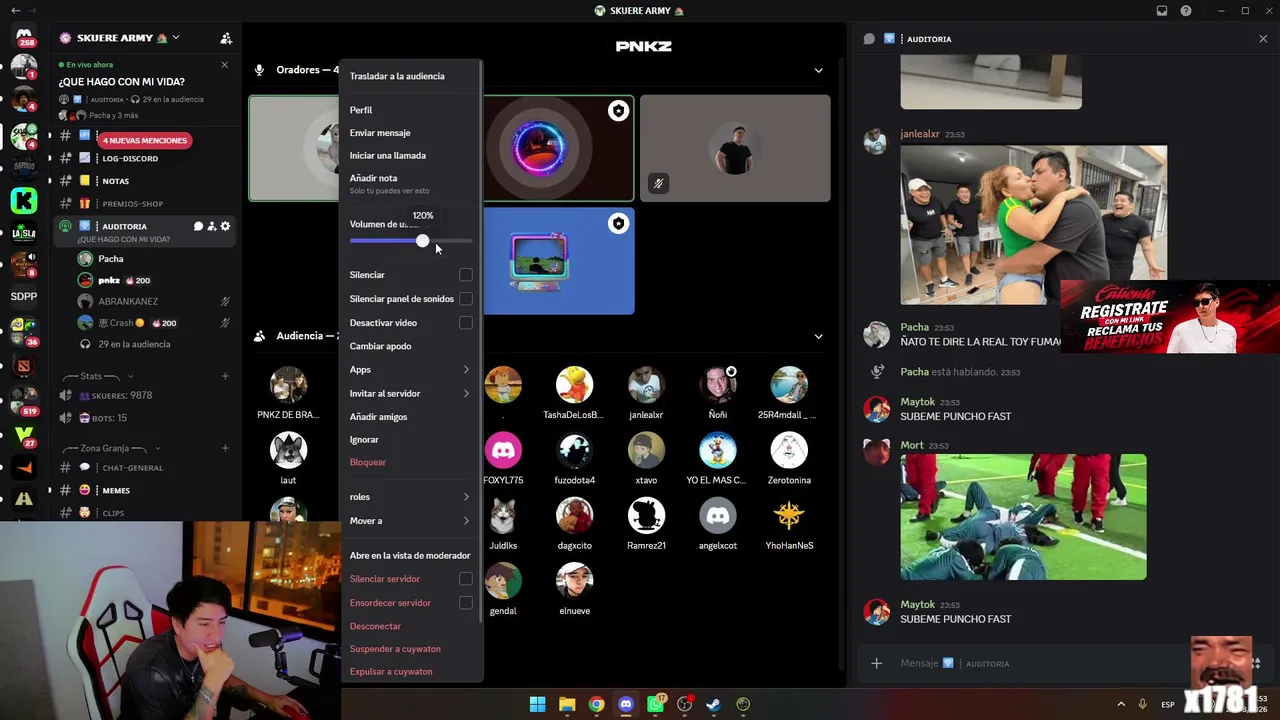Click muted mic icon on third speaker tile

pos(658,184)
